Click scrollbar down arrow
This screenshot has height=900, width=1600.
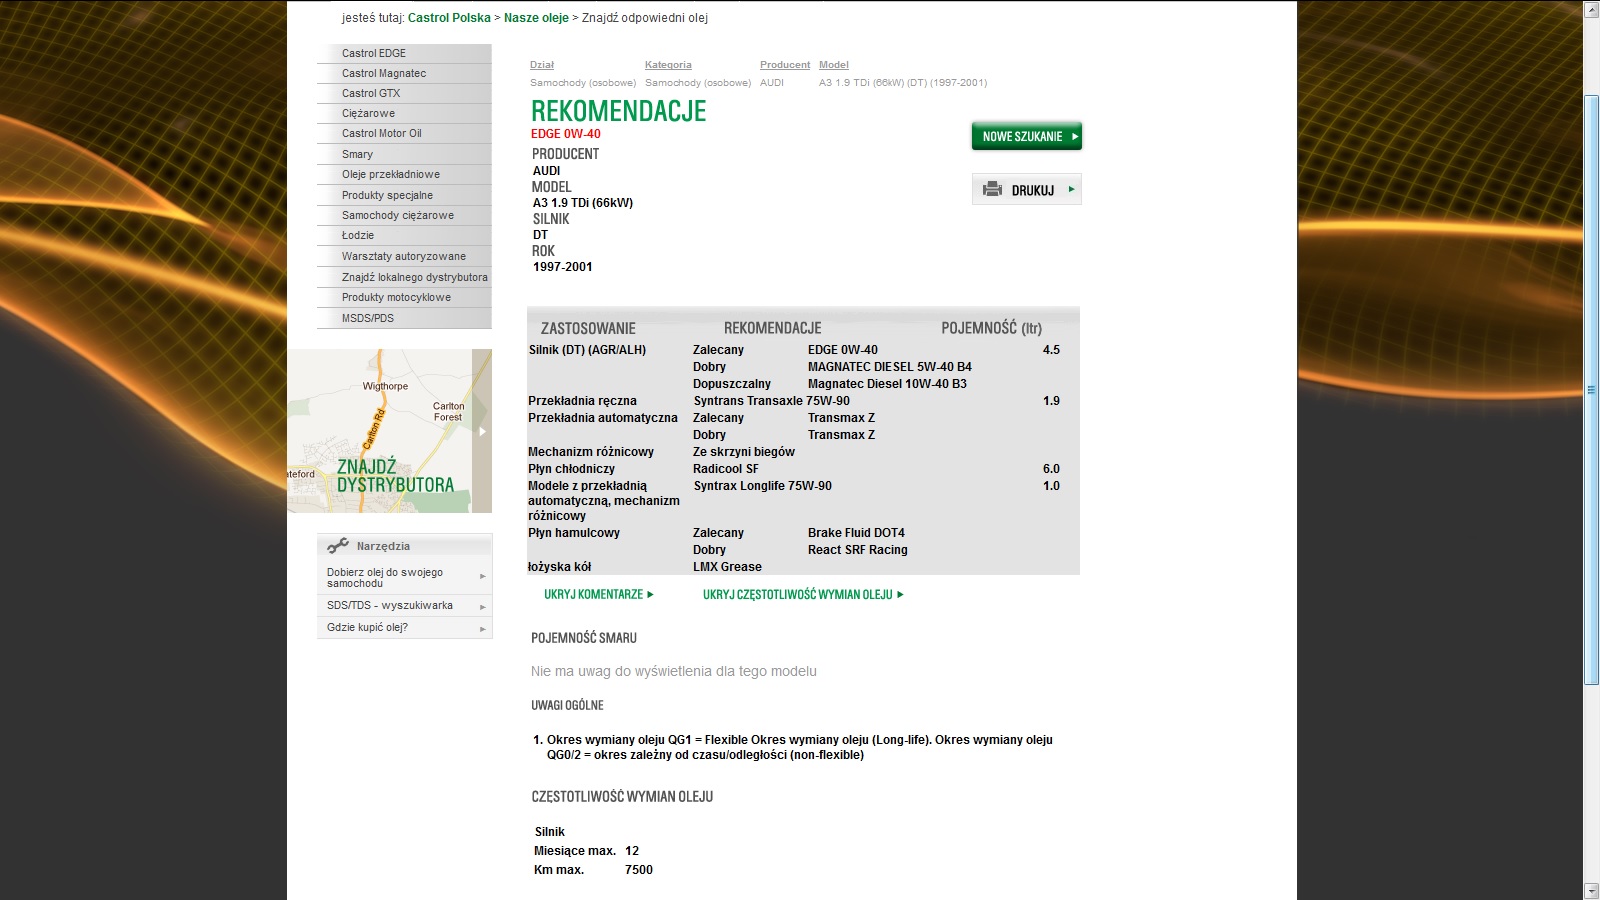click(x=1591, y=891)
